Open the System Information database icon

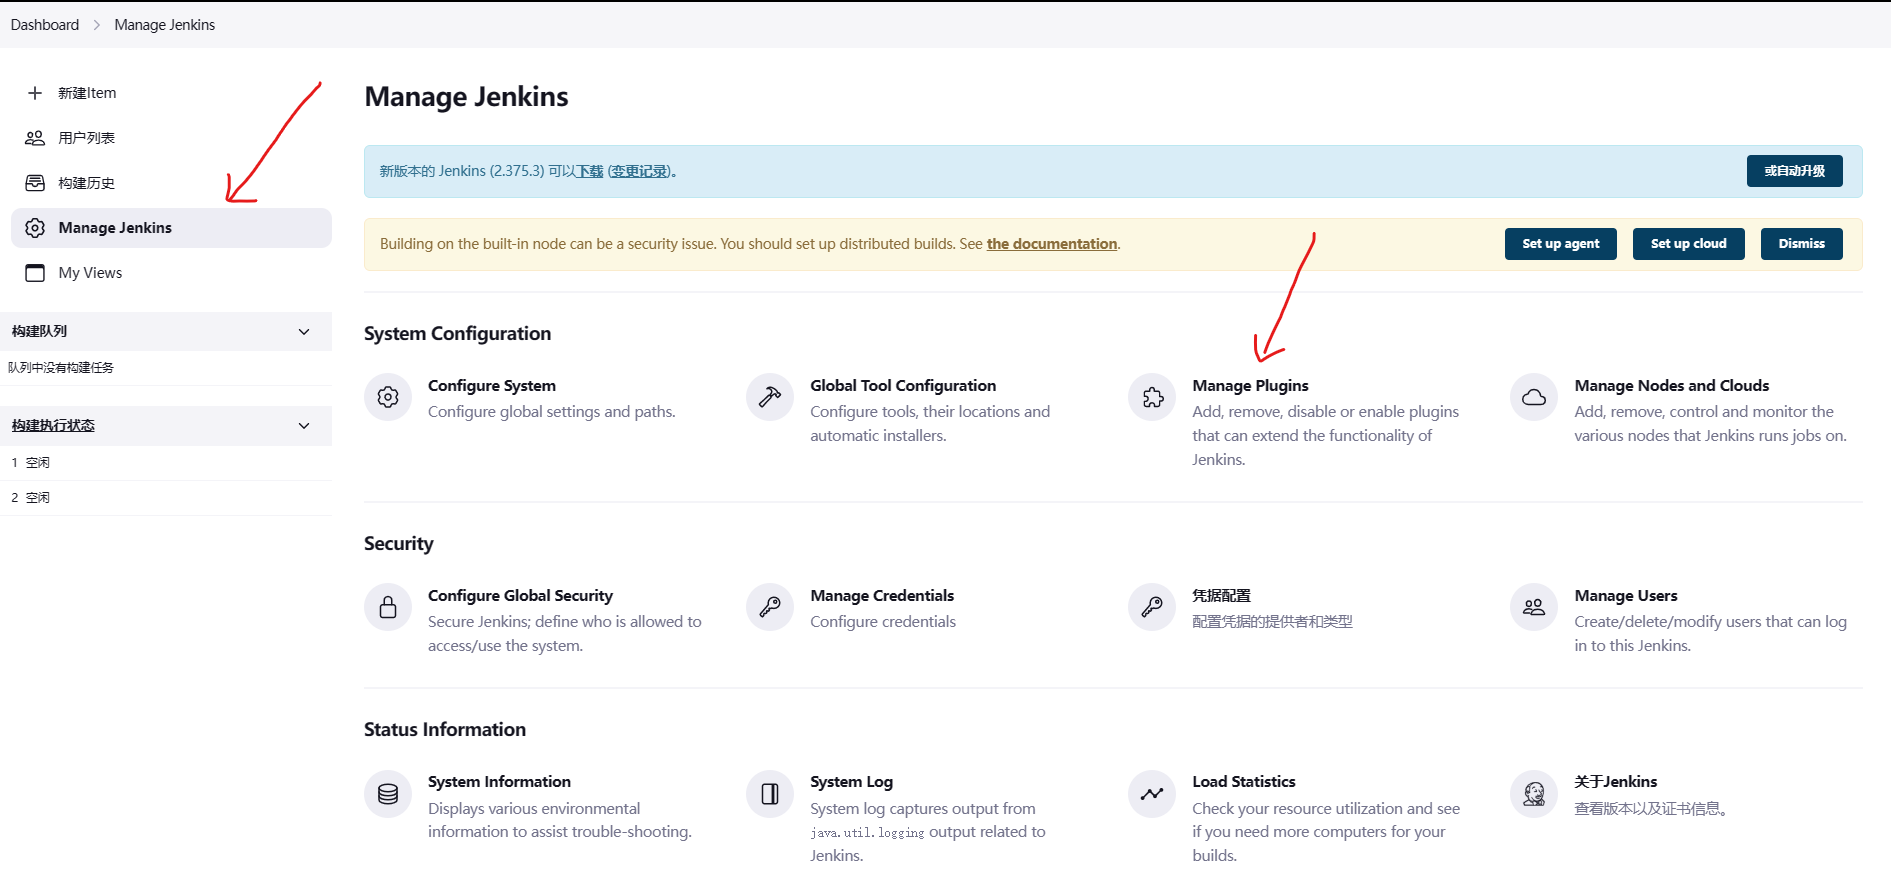pos(388,794)
